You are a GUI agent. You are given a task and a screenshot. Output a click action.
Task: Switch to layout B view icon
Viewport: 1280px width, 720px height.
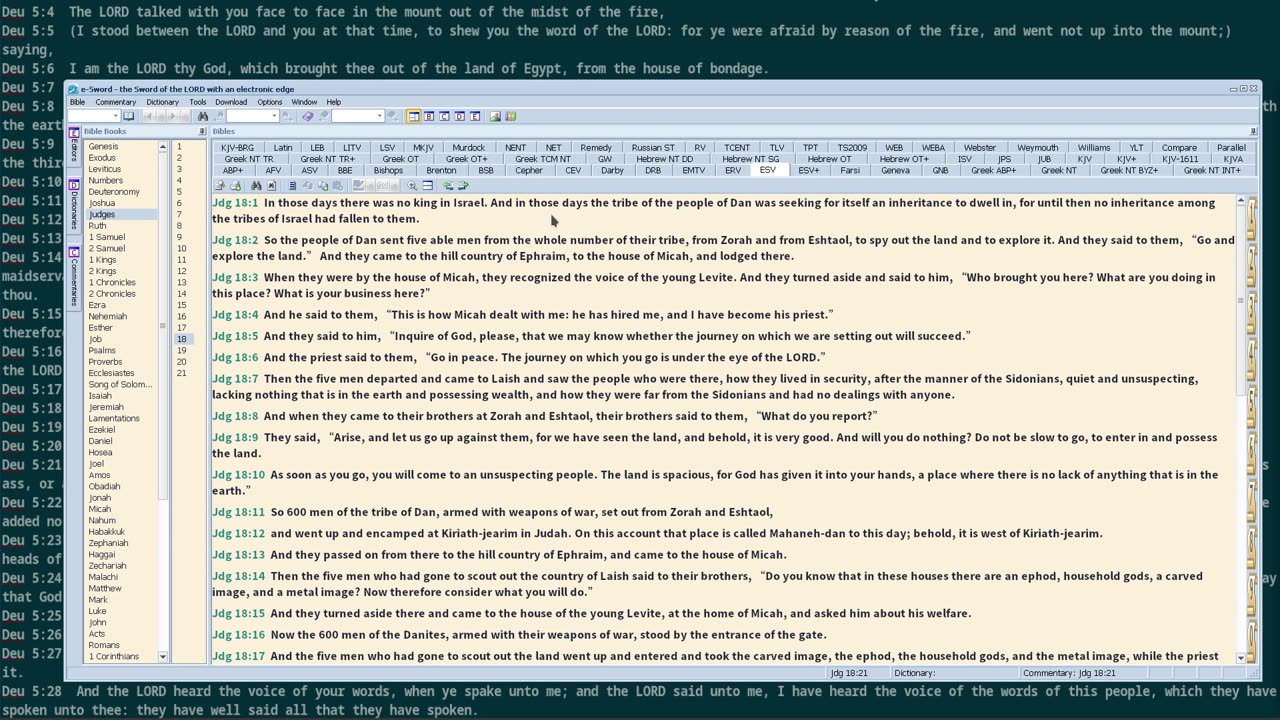[429, 116]
